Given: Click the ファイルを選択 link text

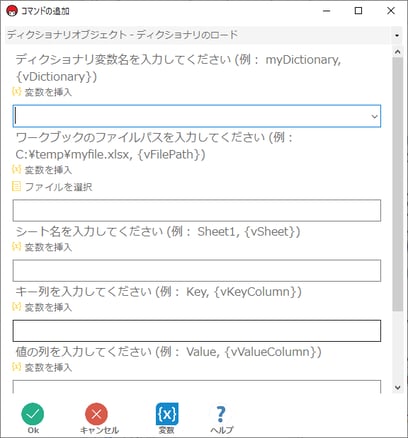Looking at the screenshot, I should point(59,187).
